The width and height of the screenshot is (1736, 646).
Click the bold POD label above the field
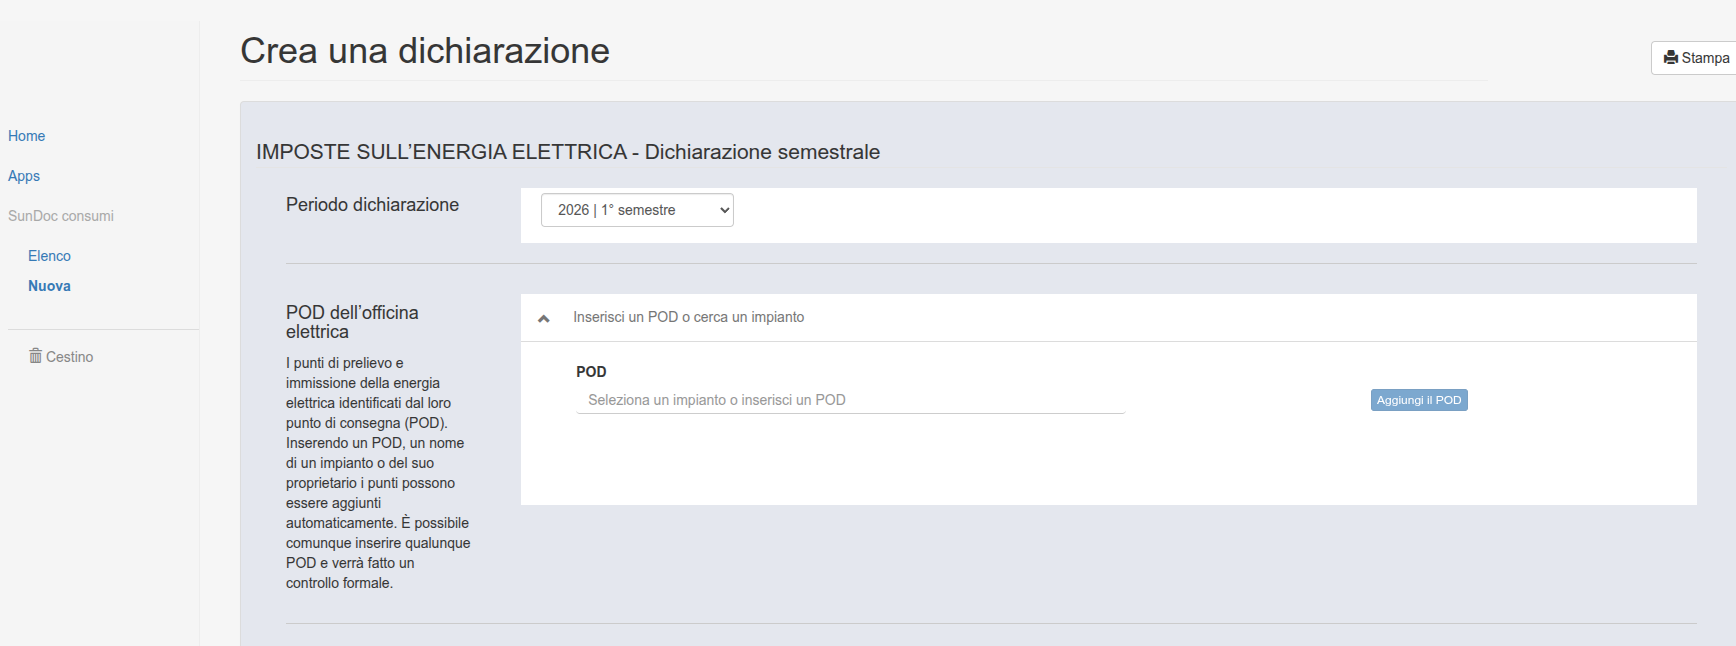coord(591,371)
